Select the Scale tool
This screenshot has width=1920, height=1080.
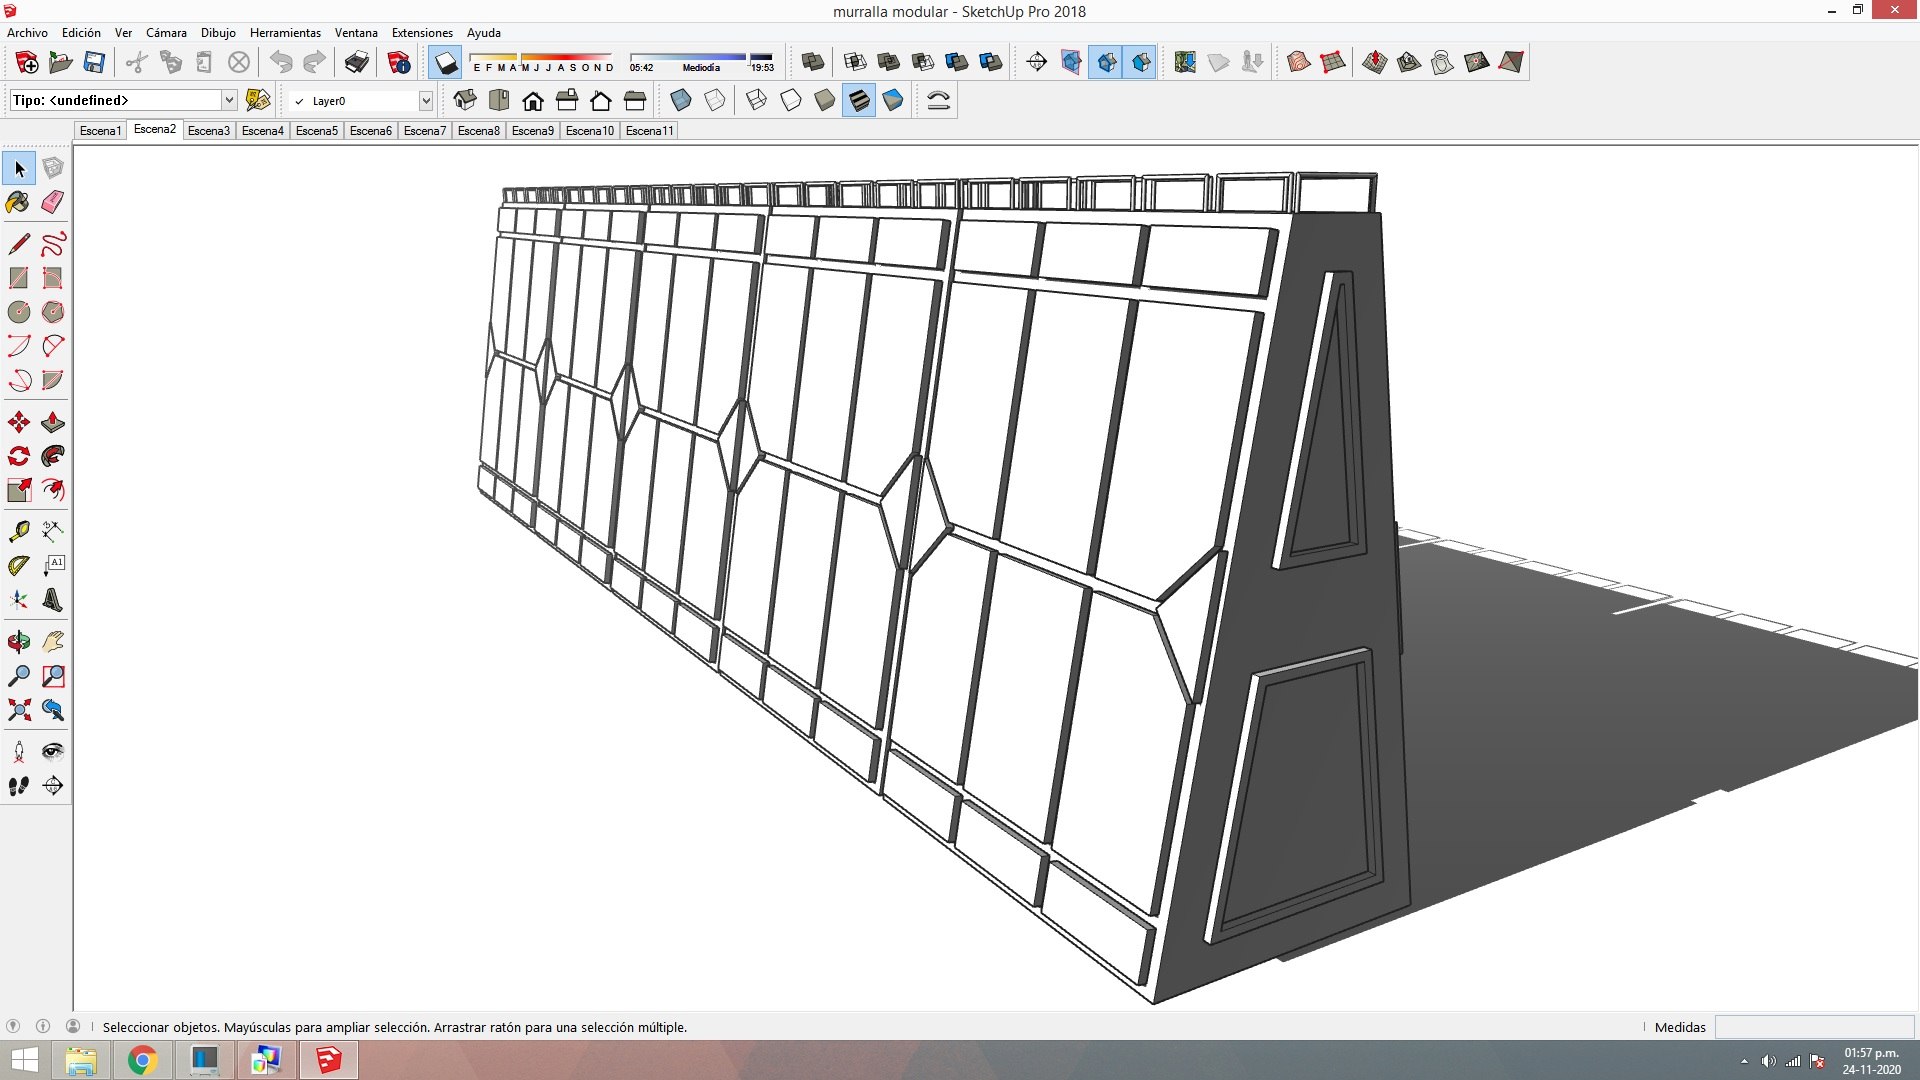click(x=19, y=491)
